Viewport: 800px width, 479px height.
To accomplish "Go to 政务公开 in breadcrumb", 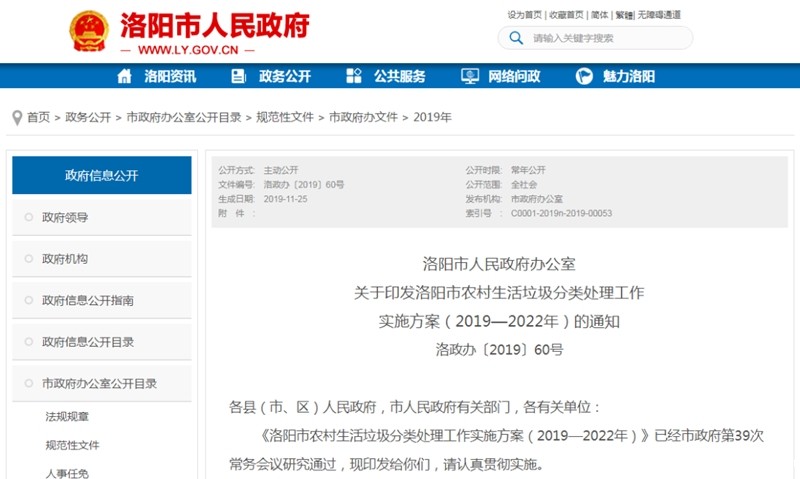I will point(88,117).
